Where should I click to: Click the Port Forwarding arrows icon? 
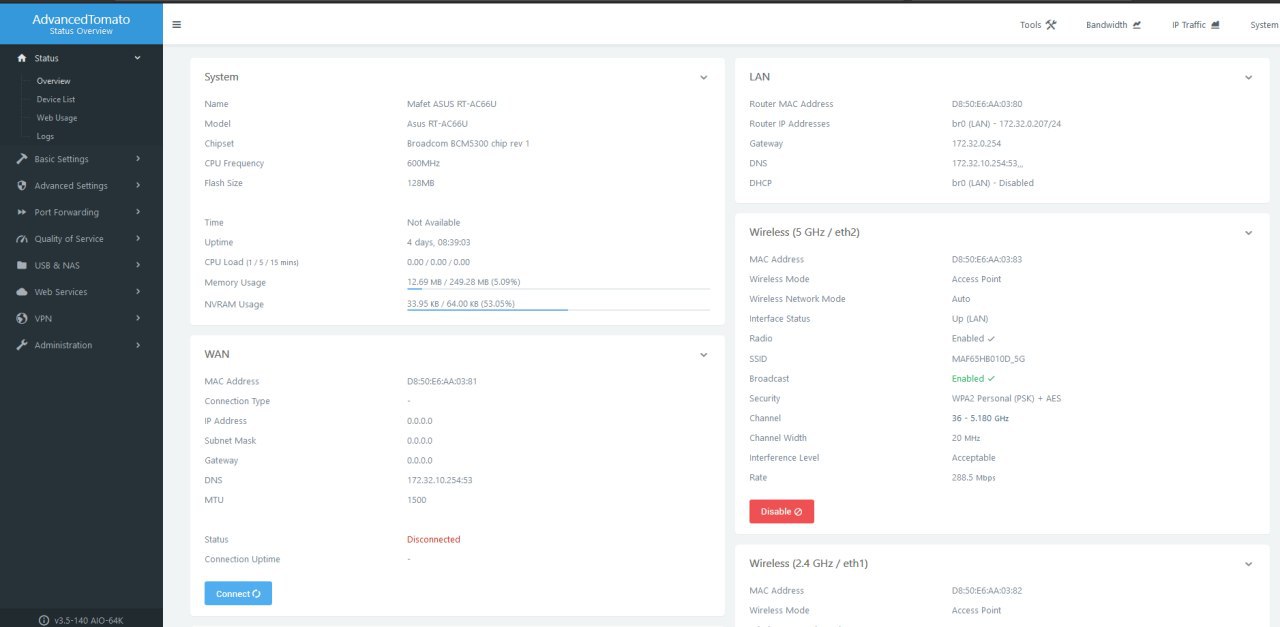[22, 212]
